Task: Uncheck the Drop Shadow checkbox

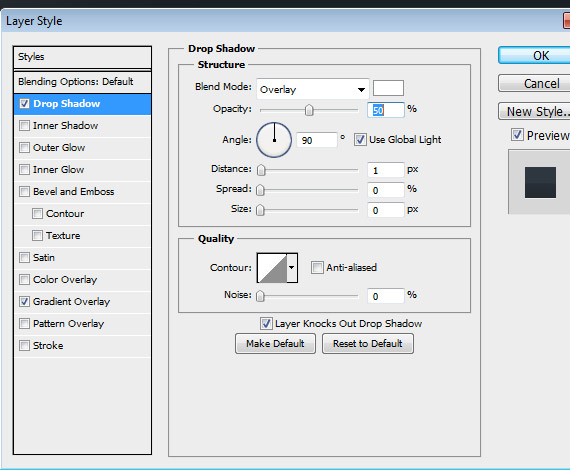Action: (x=24, y=104)
